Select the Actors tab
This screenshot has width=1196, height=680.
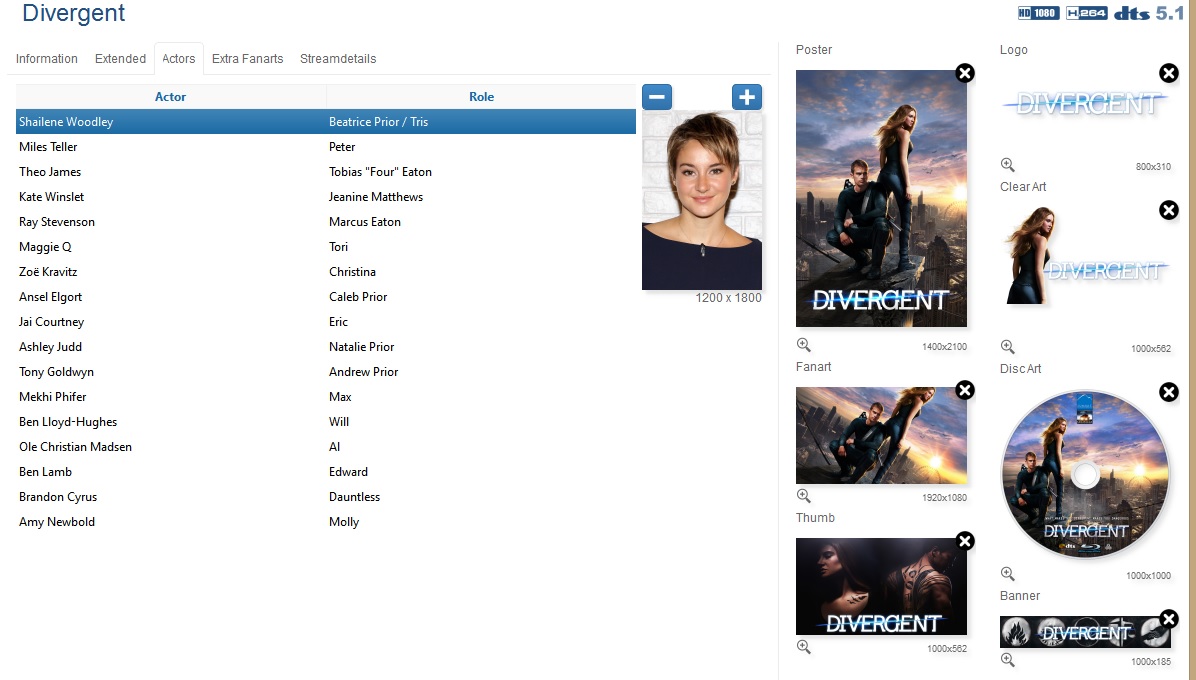pos(178,59)
